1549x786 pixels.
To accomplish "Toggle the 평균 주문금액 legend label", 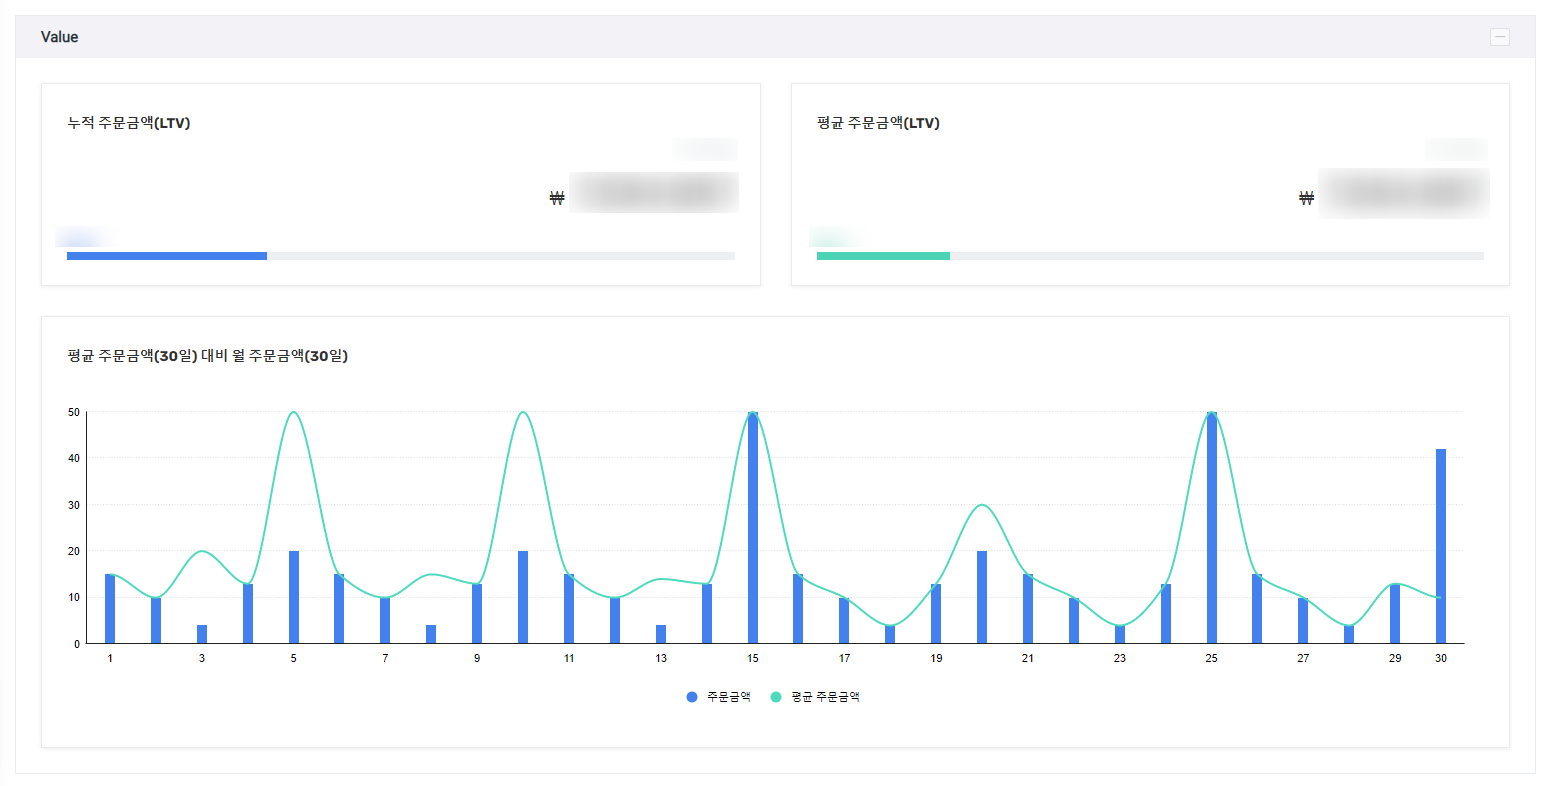I will (x=825, y=697).
